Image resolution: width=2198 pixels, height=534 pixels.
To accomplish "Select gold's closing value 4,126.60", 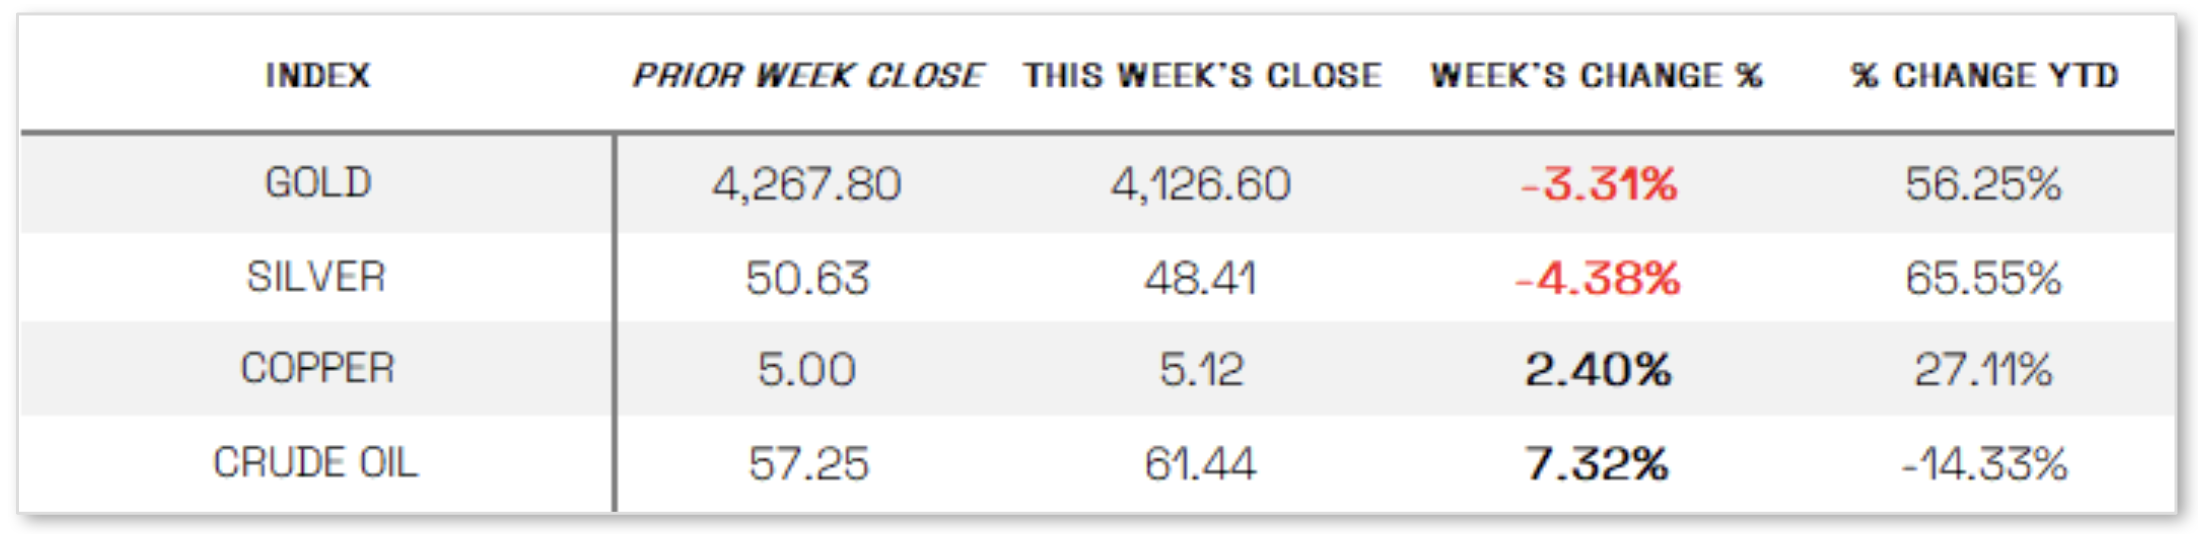I will (x=1200, y=185).
